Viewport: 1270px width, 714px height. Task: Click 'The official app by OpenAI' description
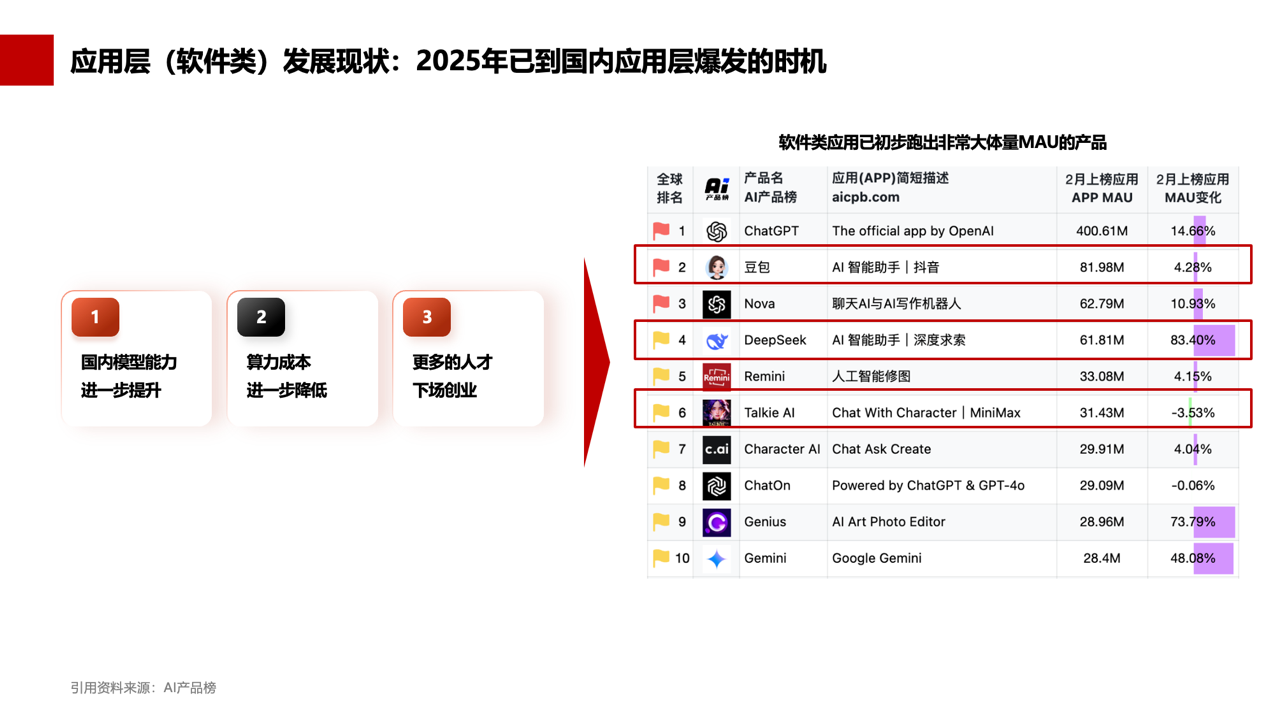pyautogui.click(x=913, y=231)
